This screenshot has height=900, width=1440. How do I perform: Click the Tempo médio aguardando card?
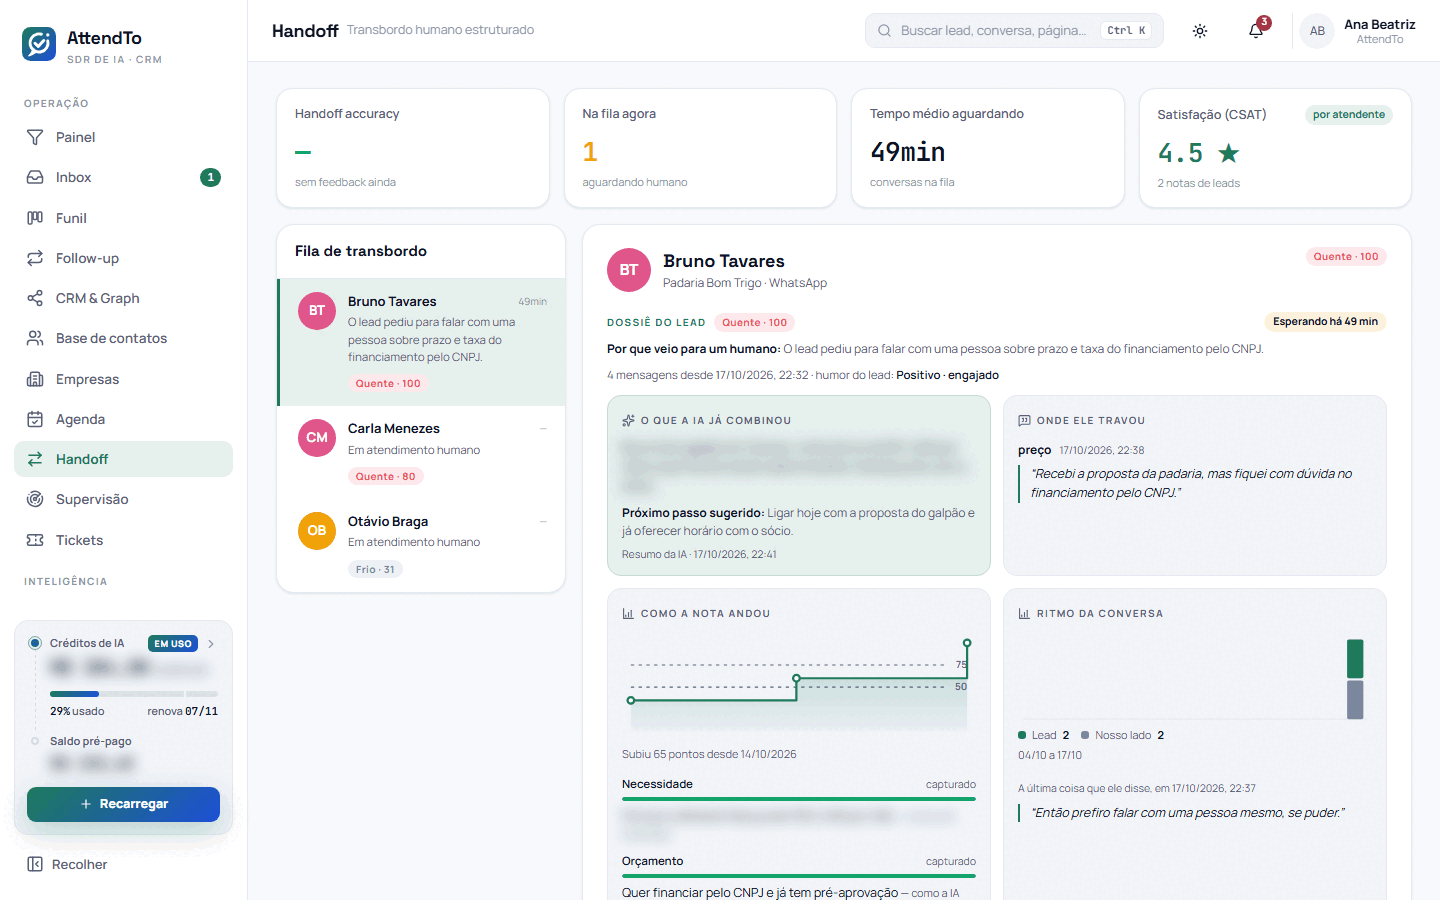coord(988,148)
